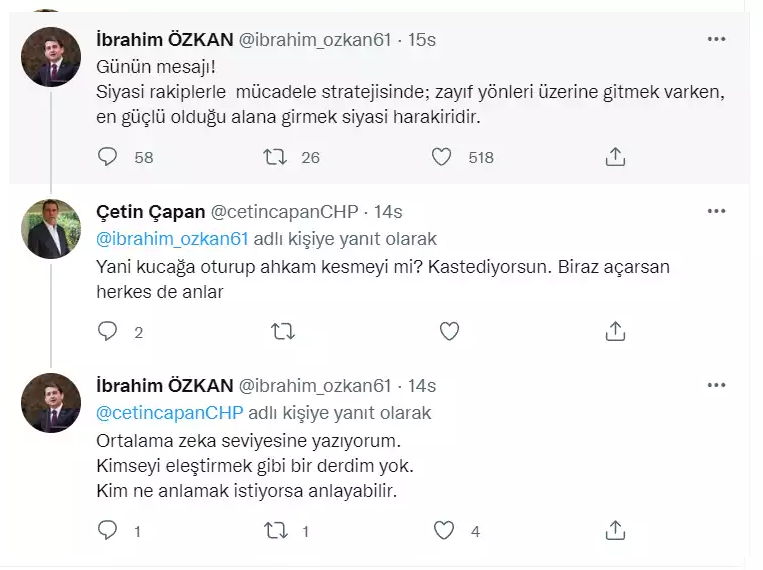Like Çetin Çapan's reply tweet

(x=449, y=331)
